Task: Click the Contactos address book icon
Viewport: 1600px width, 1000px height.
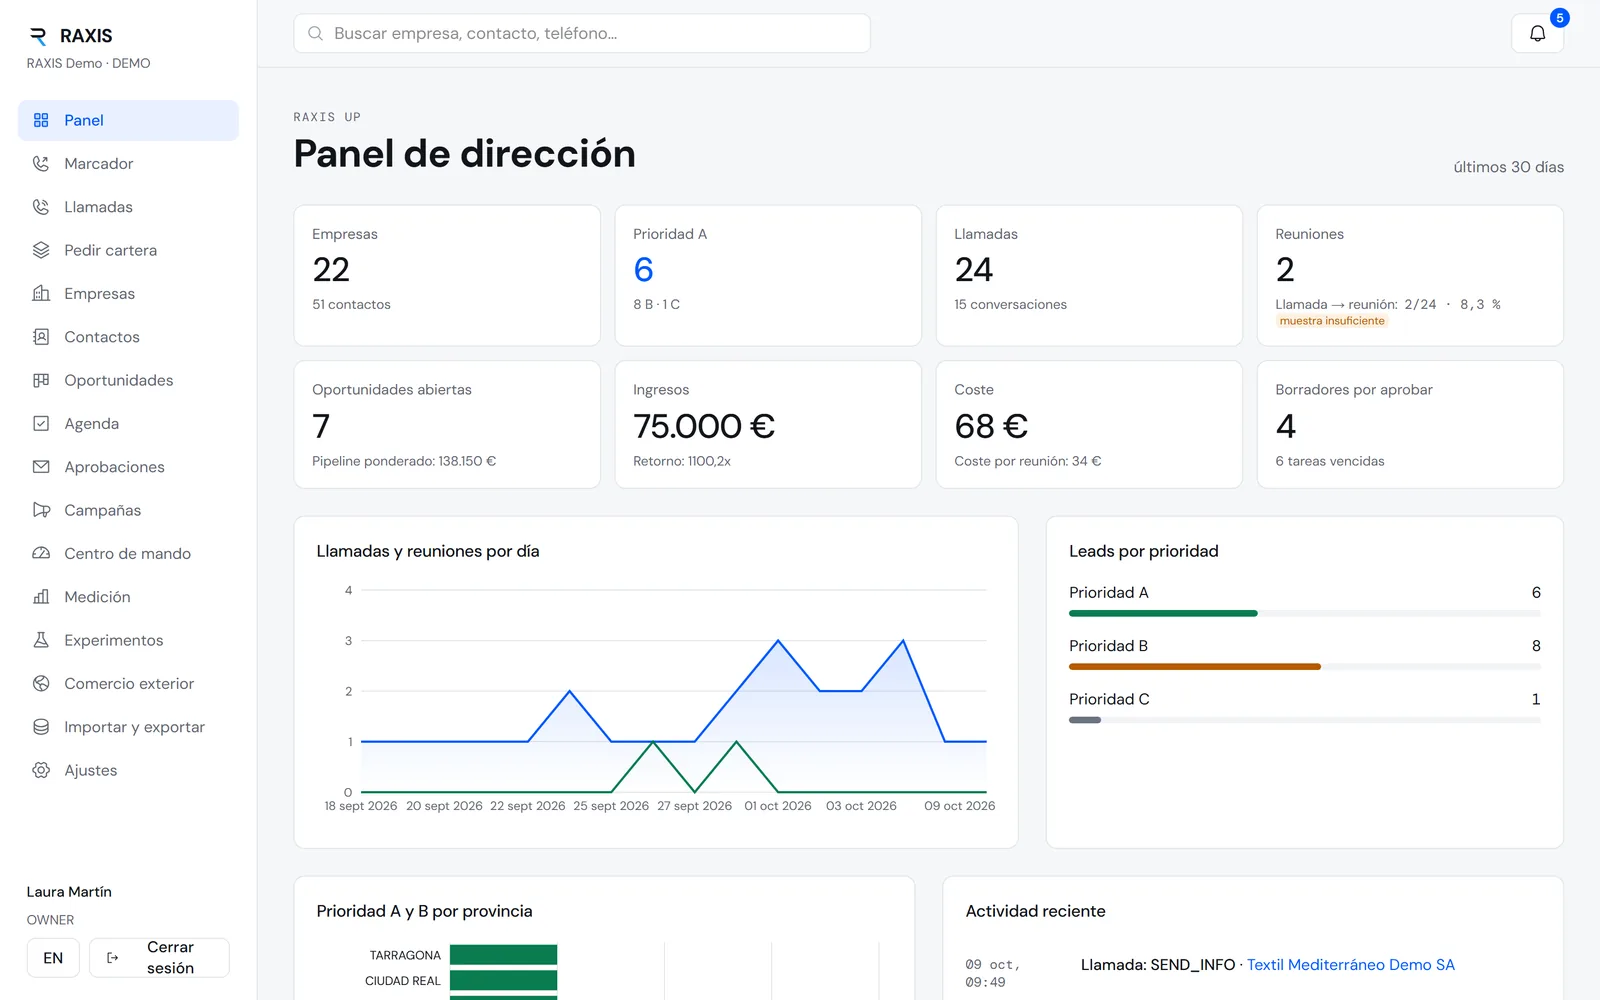Action: click(41, 337)
